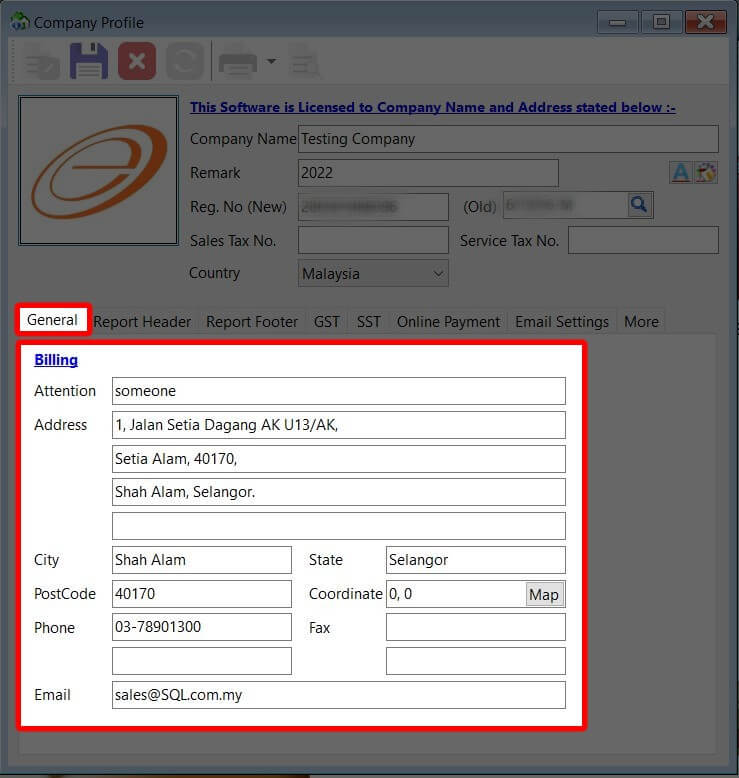Click the empty second Phone field
Viewport: 739px width, 778px height.
202,661
